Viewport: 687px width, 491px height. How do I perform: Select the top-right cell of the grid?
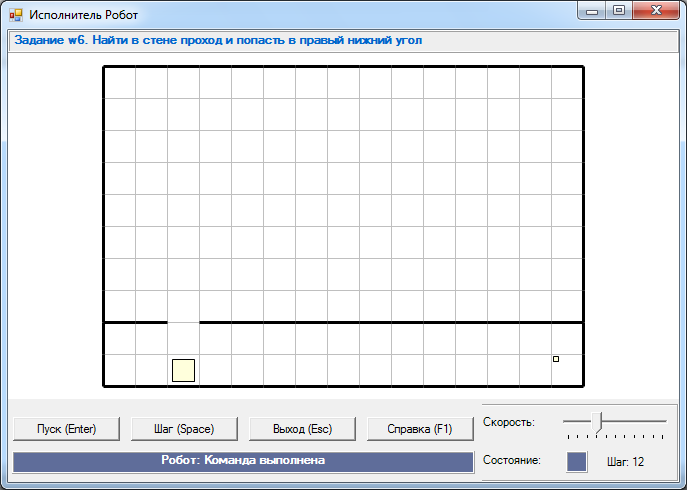[567, 83]
